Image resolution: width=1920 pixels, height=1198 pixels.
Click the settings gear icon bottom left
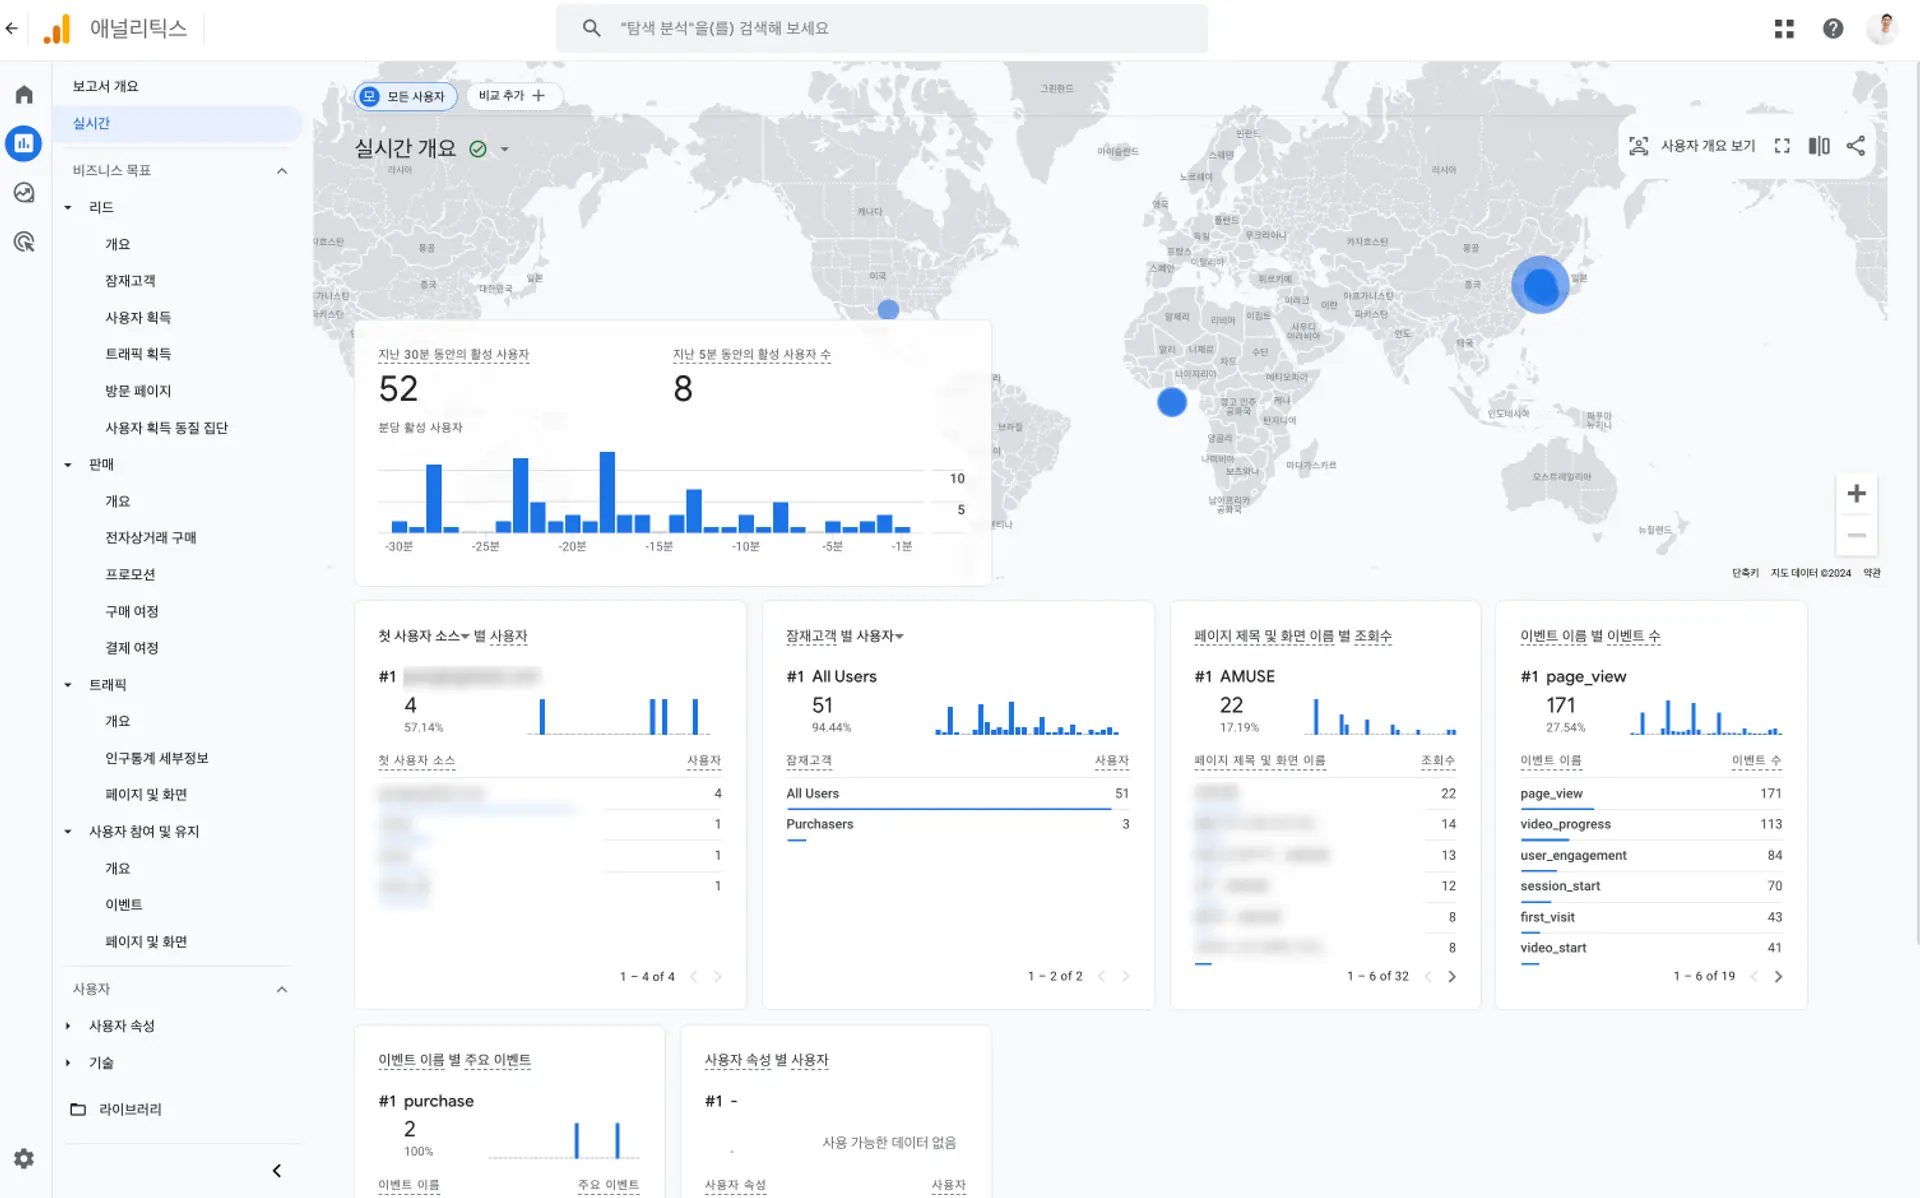pyautogui.click(x=25, y=1159)
